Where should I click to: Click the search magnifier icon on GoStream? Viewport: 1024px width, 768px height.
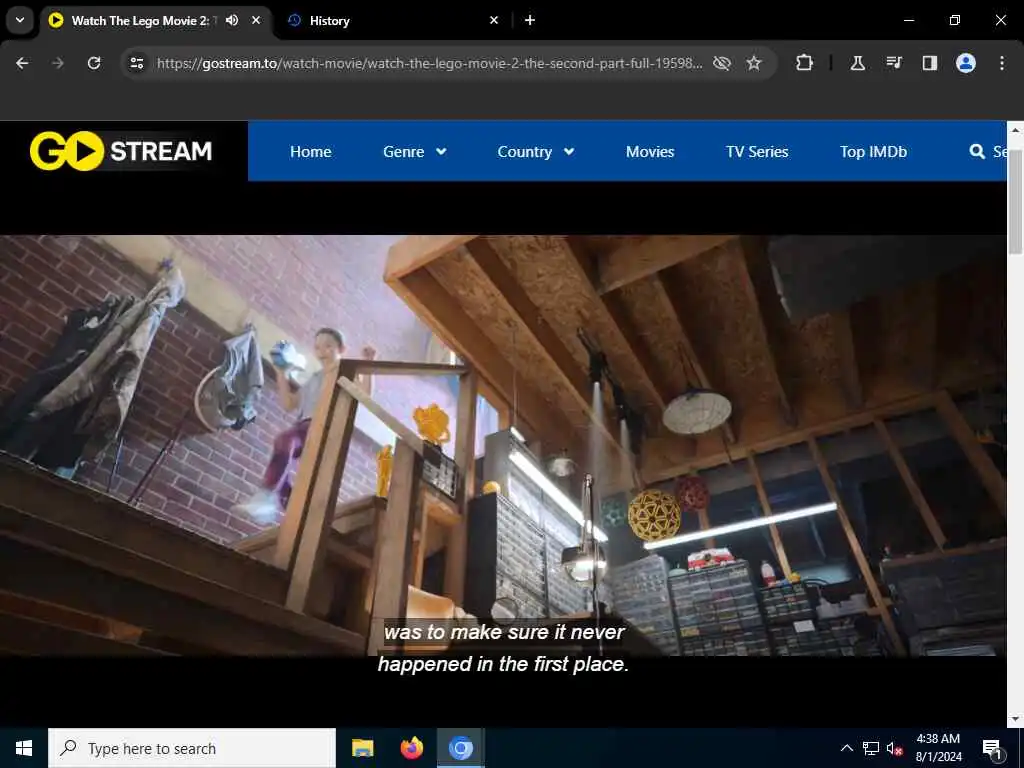pos(977,152)
